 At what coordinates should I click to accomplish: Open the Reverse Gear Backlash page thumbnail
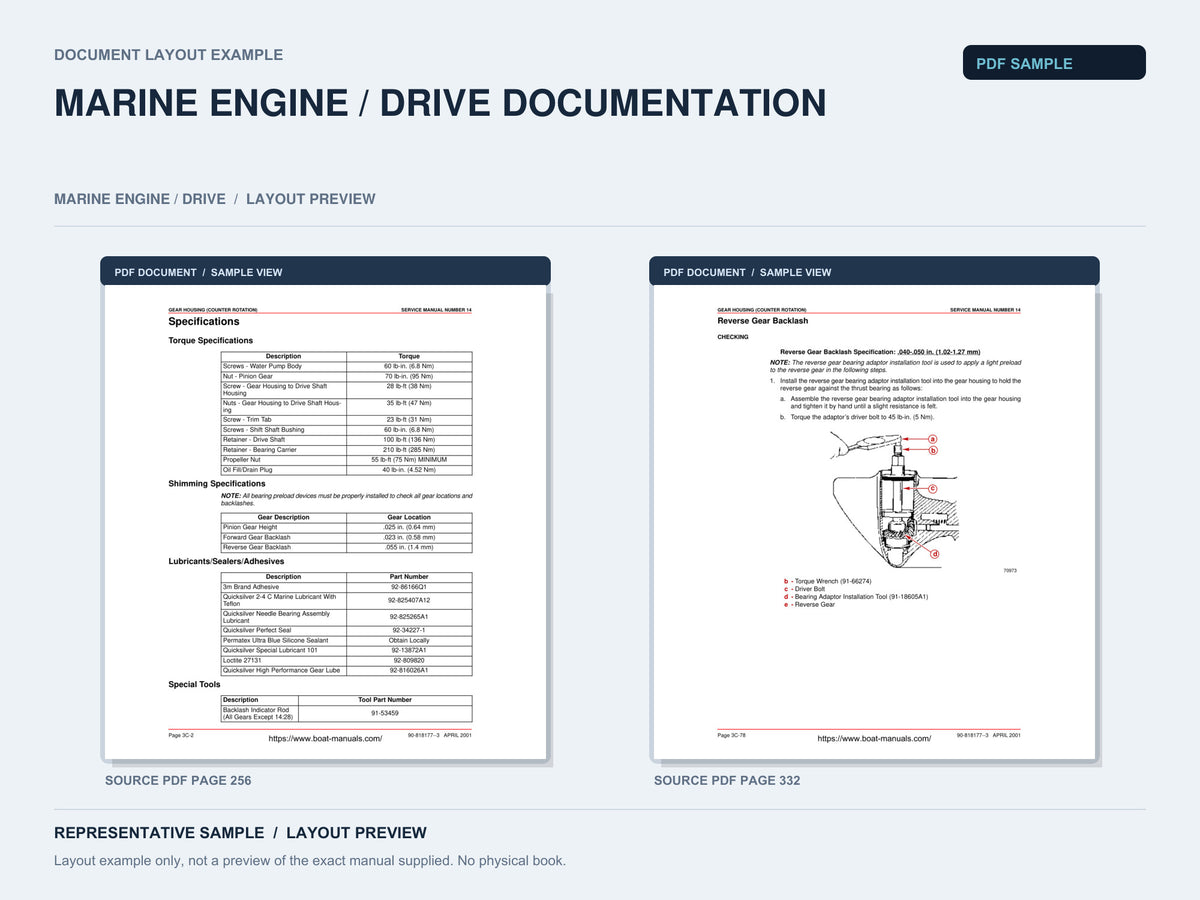point(874,522)
